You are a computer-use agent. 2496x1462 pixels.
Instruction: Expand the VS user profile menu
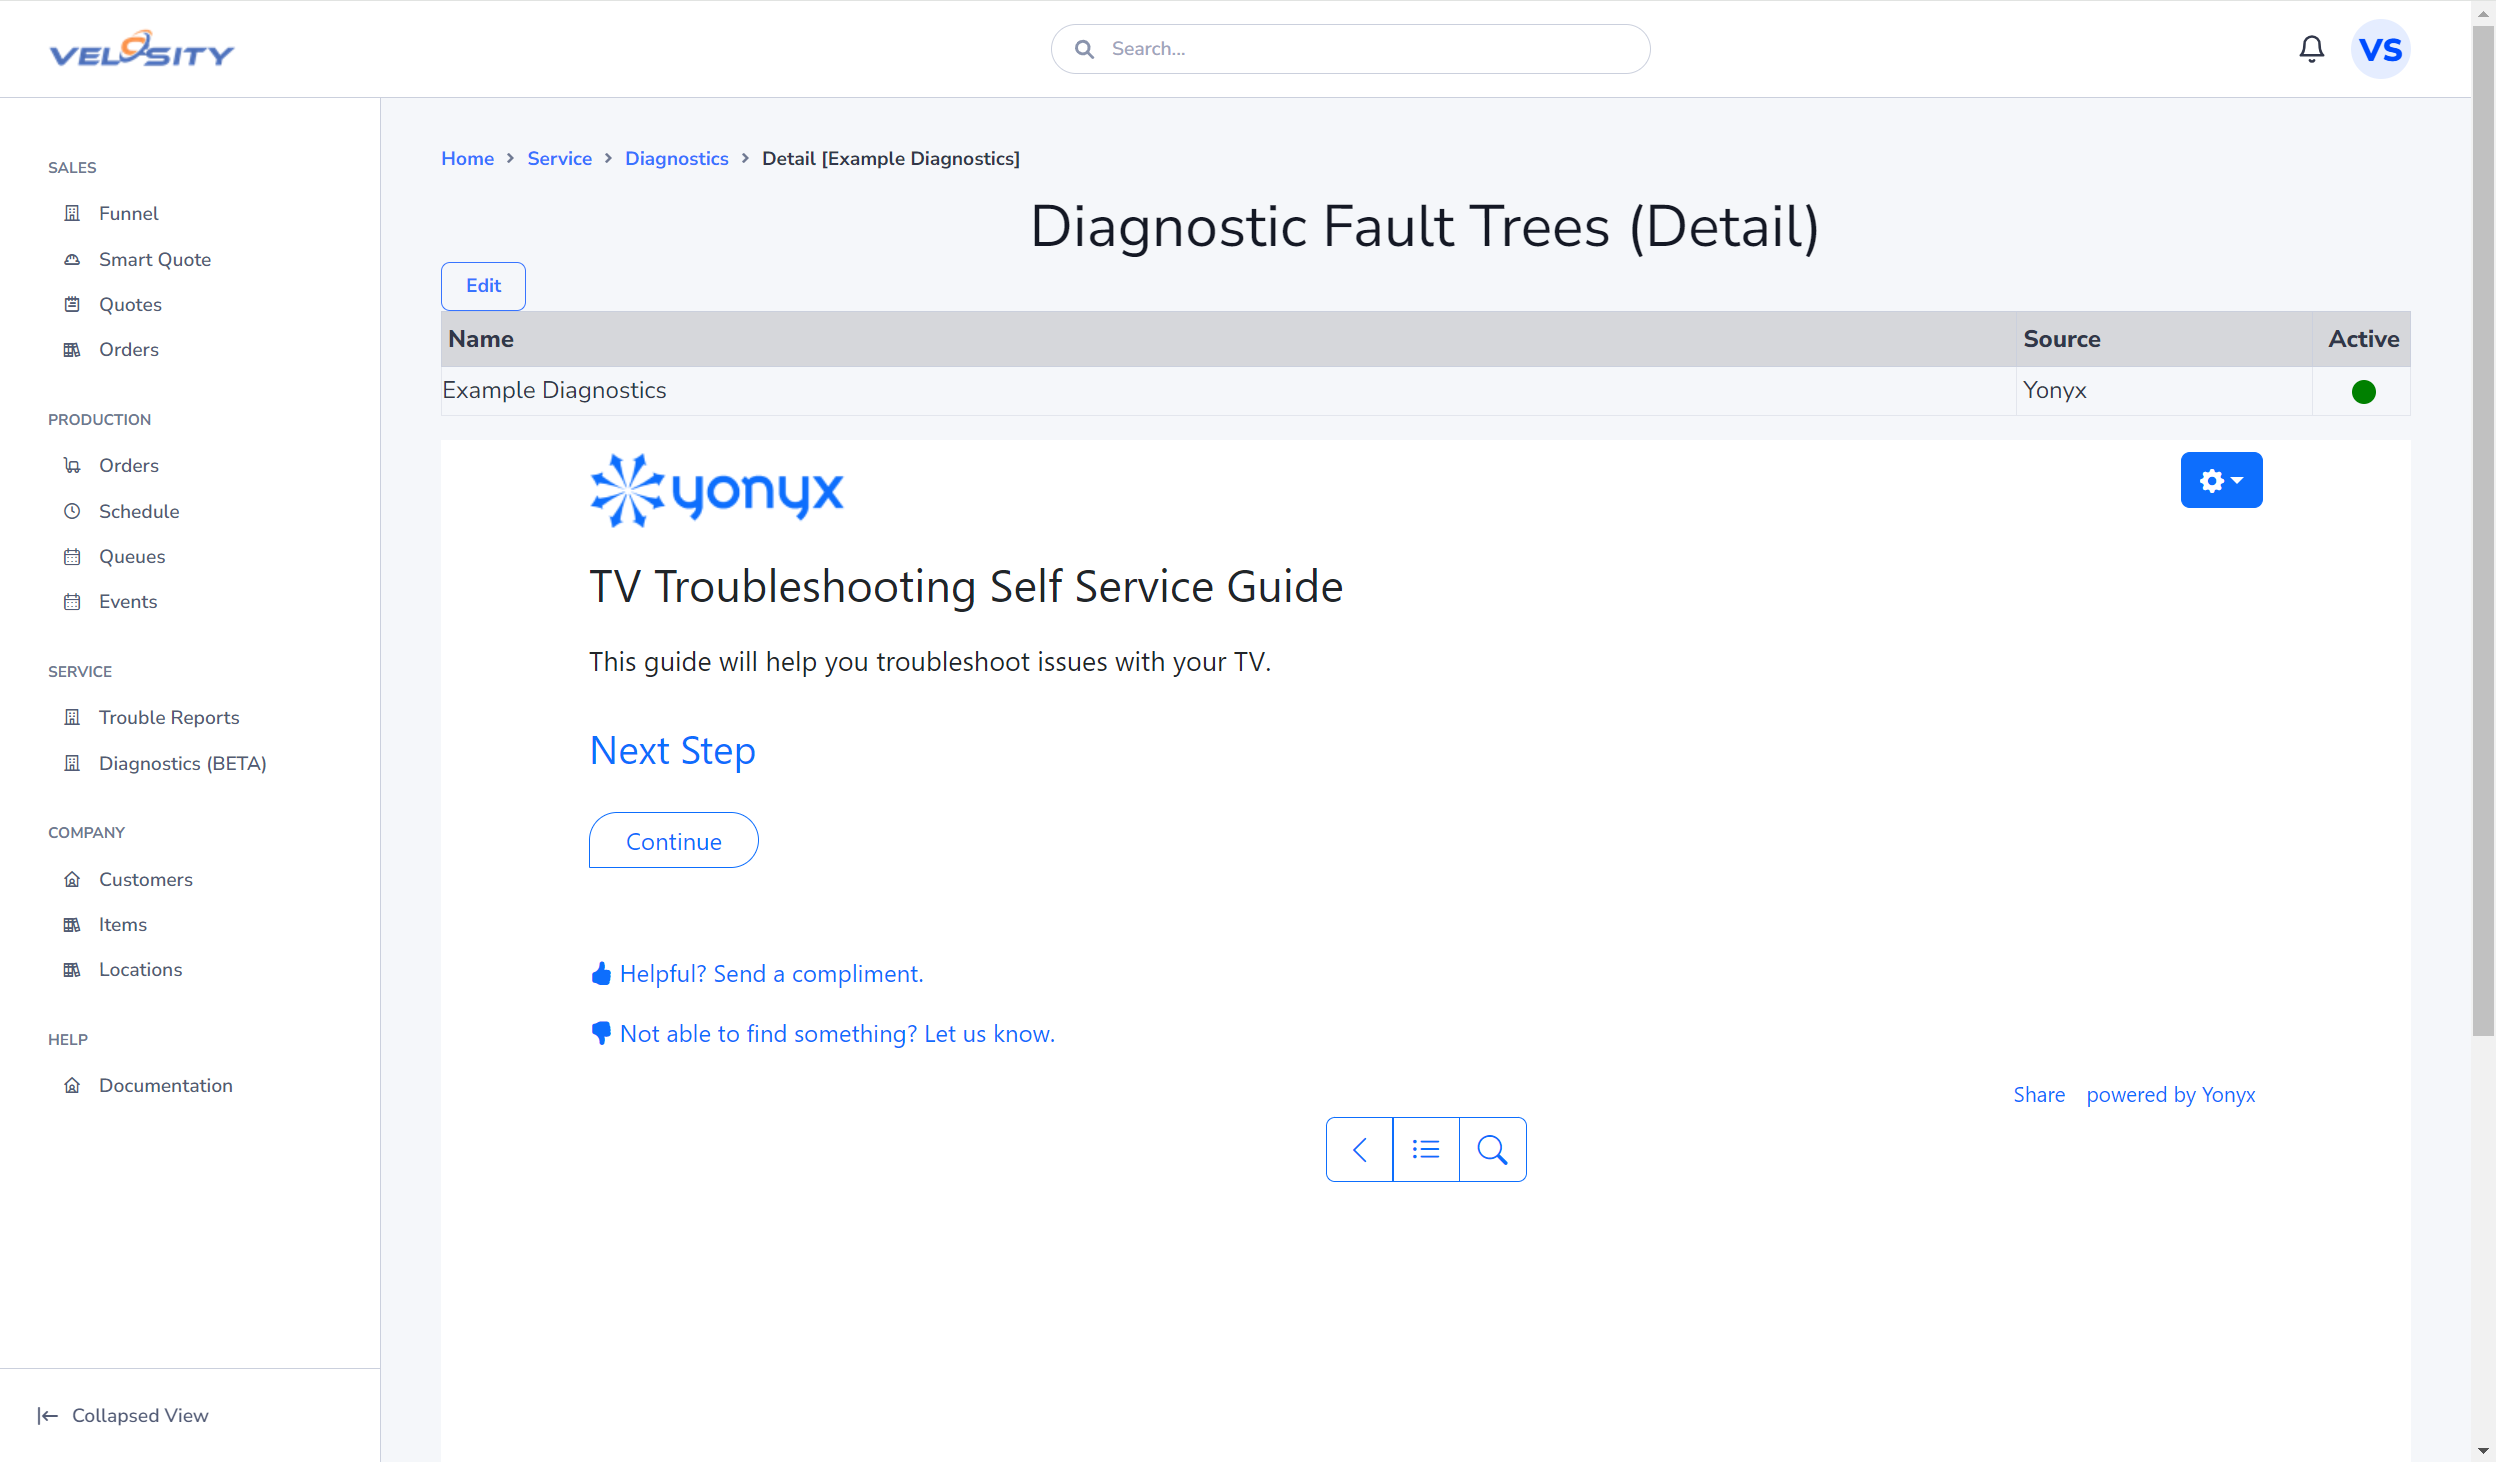click(2376, 49)
